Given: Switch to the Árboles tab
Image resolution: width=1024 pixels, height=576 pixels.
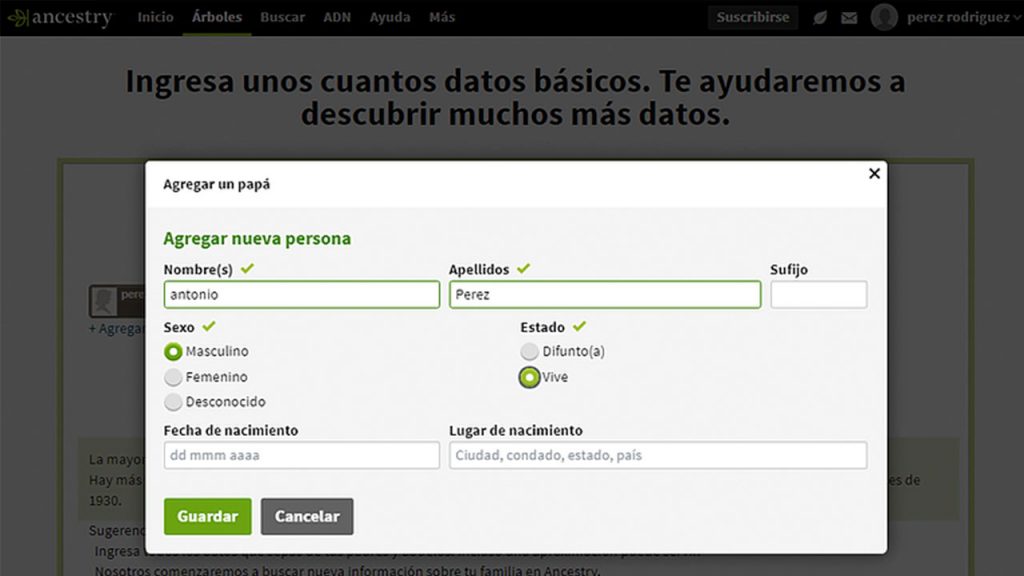Looking at the screenshot, I should tap(217, 17).
